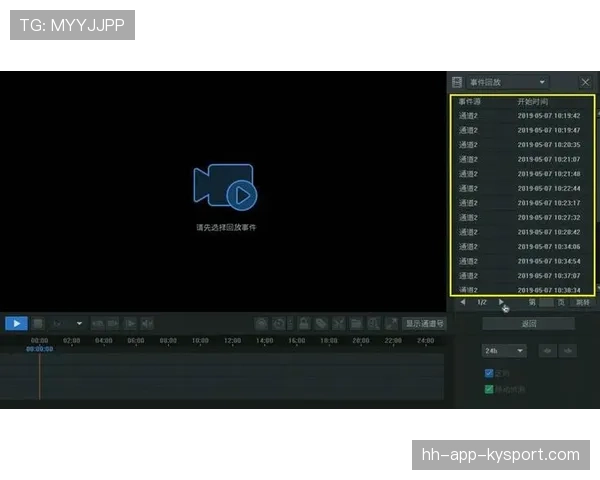Click the slow-forward playback icon
600x480 pixels.
130,324
